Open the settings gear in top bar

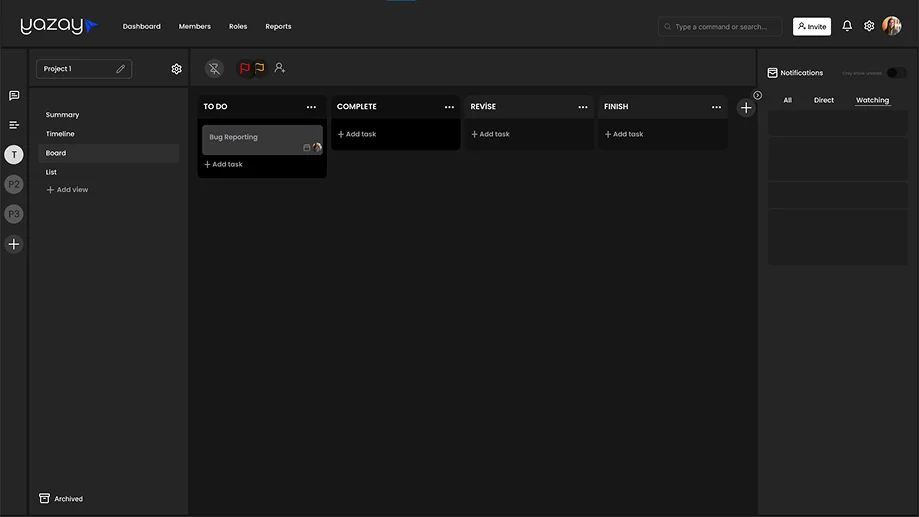(869, 26)
